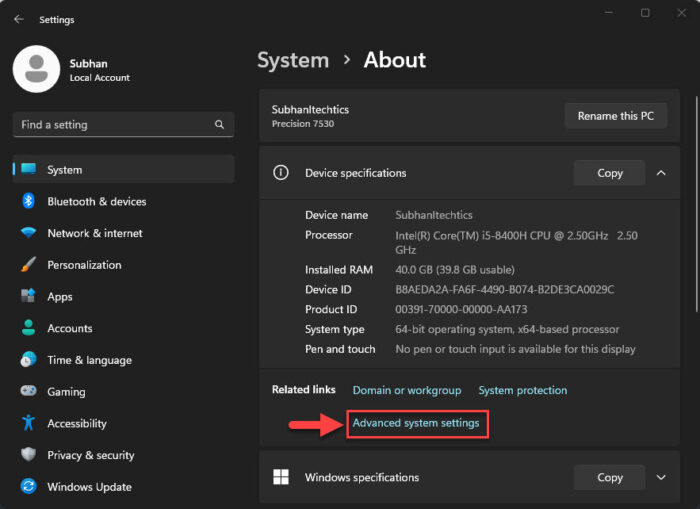Click the Accounts person icon
This screenshot has width=700, height=509.
(29, 328)
